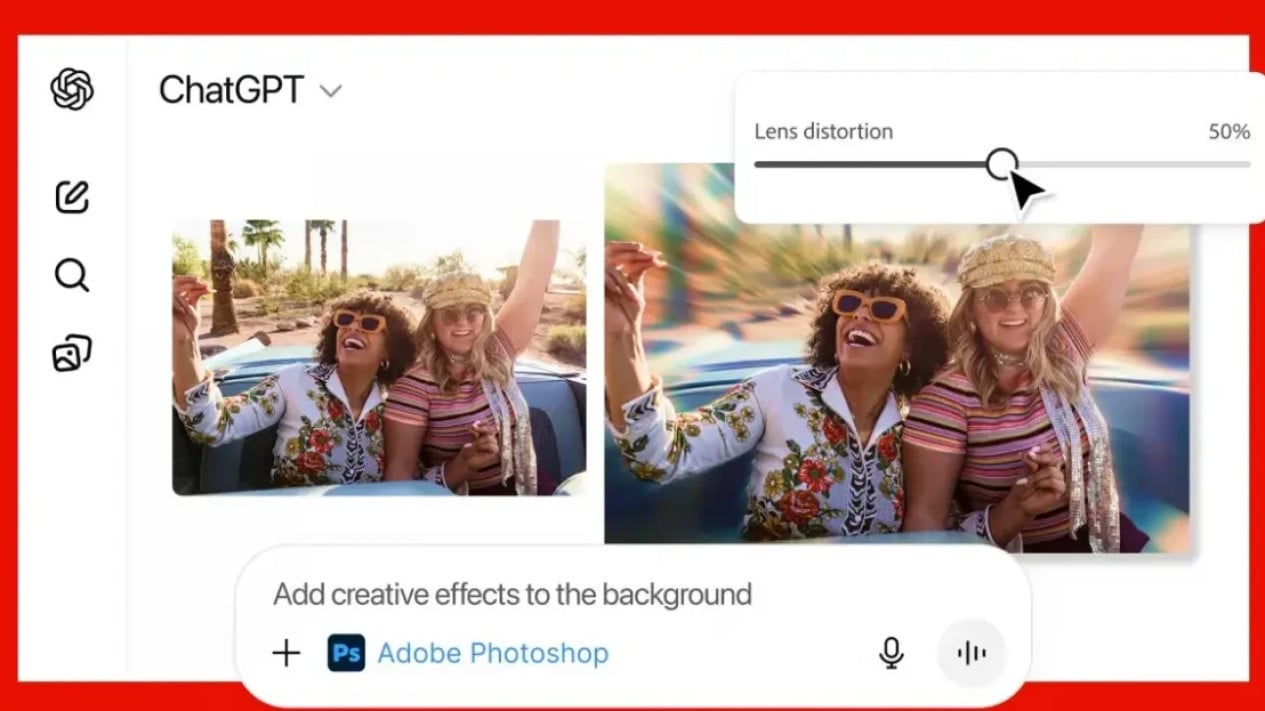Click the 50% Lens distortion value
1265x711 pixels.
click(x=1229, y=131)
